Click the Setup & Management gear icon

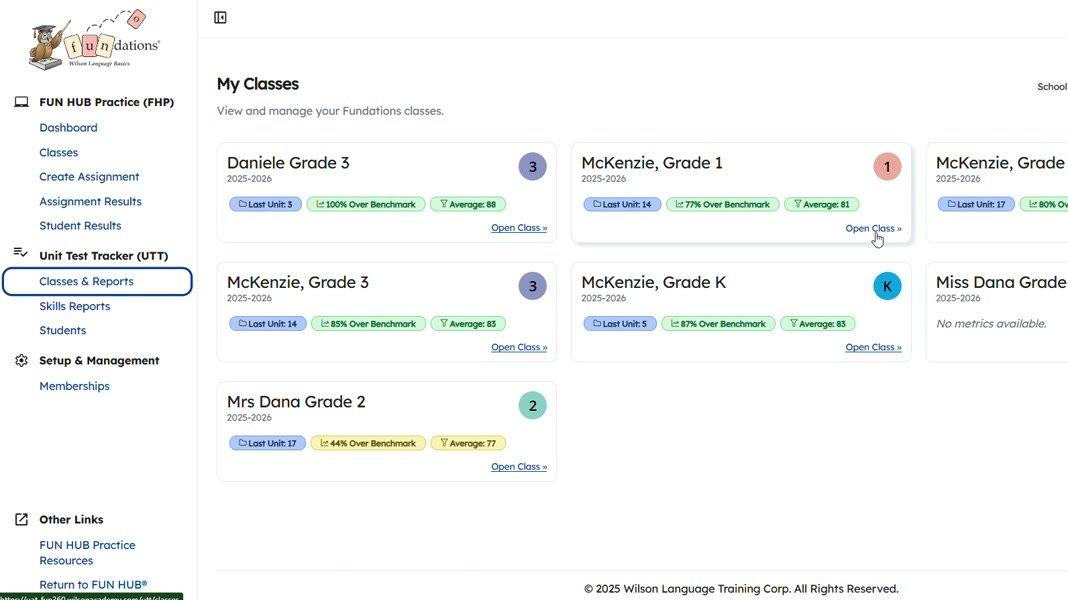pos(21,360)
